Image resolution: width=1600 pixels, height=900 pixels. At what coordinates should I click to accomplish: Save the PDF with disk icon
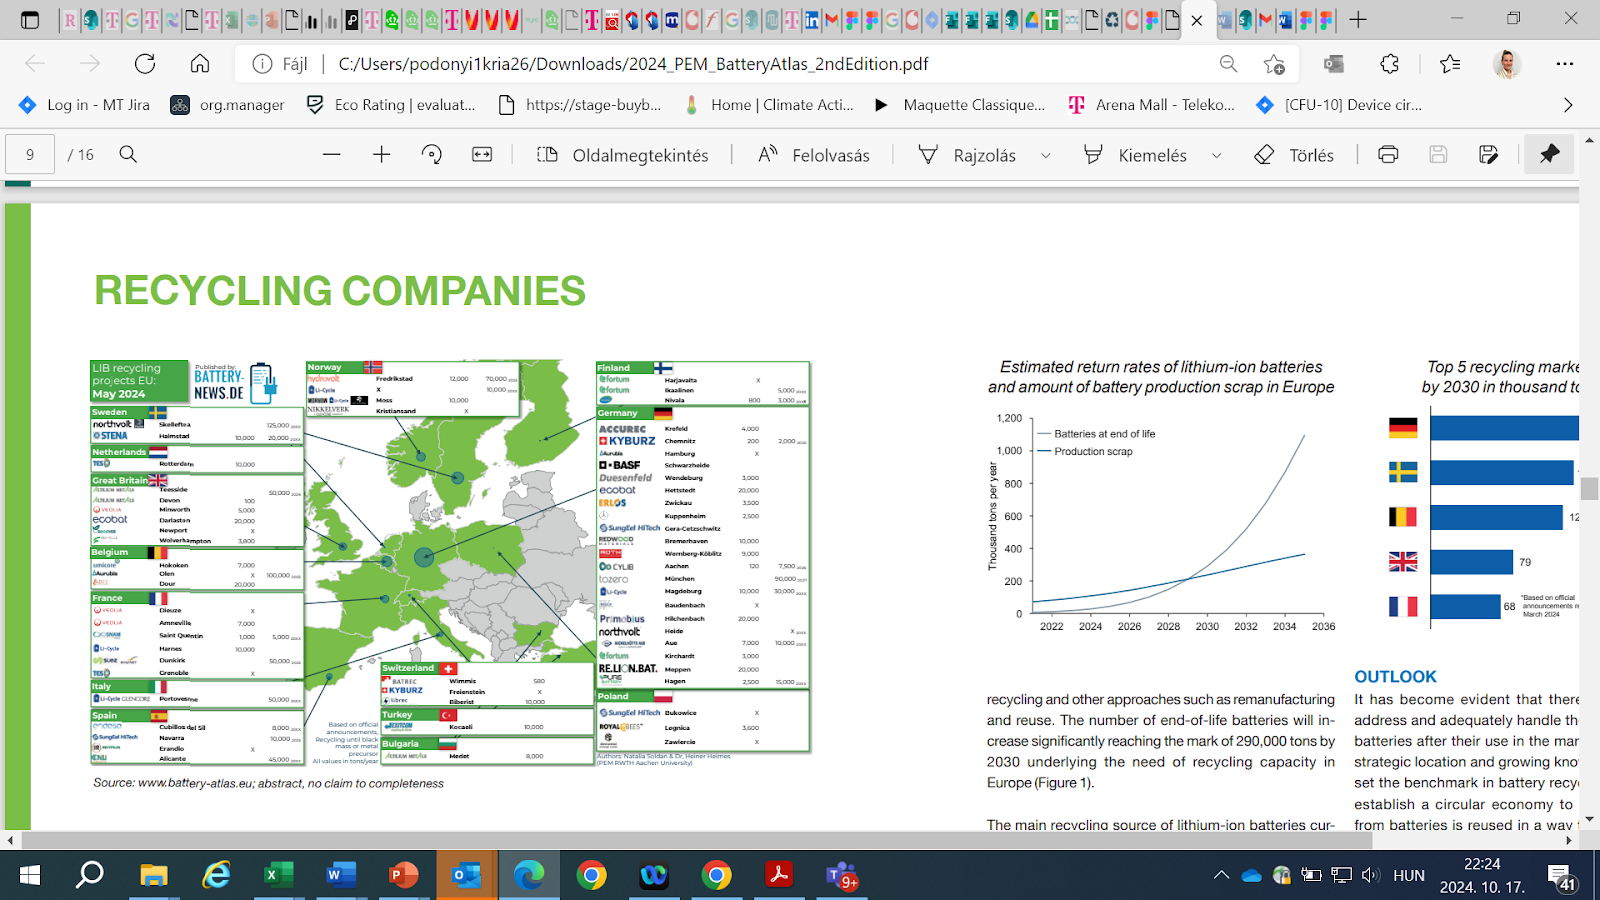point(1438,155)
